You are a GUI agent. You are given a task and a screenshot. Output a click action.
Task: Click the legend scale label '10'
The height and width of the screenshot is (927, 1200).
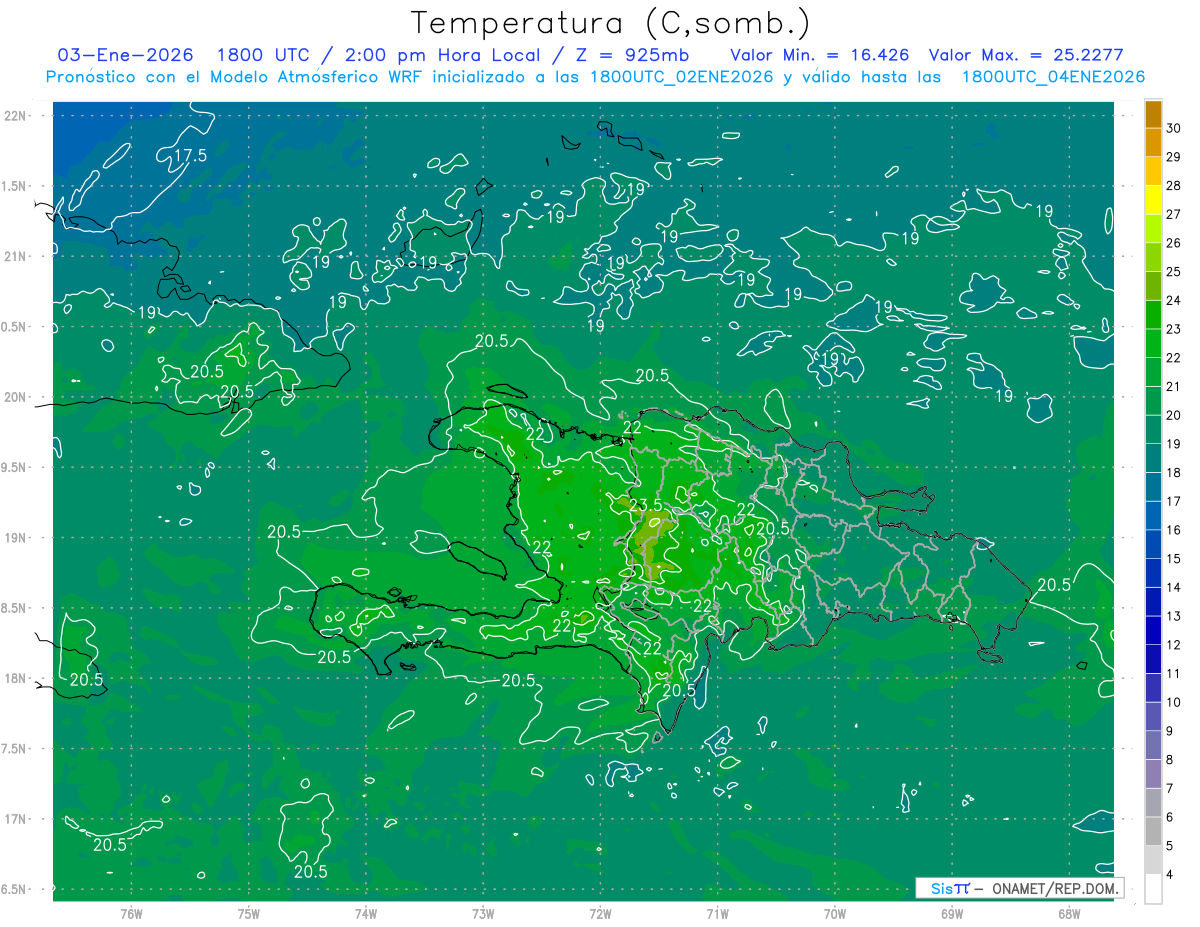[x=1173, y=702]
